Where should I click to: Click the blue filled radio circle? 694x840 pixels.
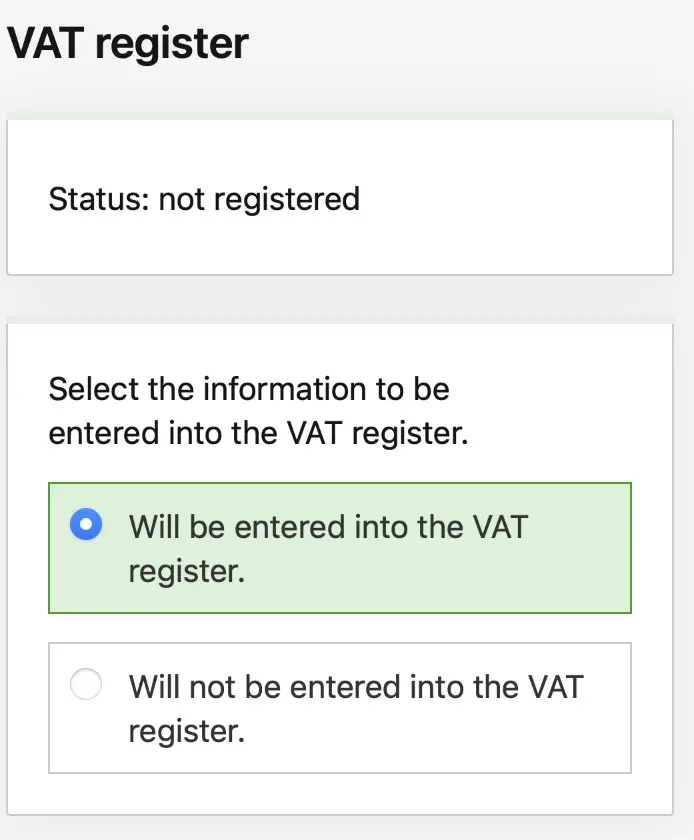click(x=86, y=524)
